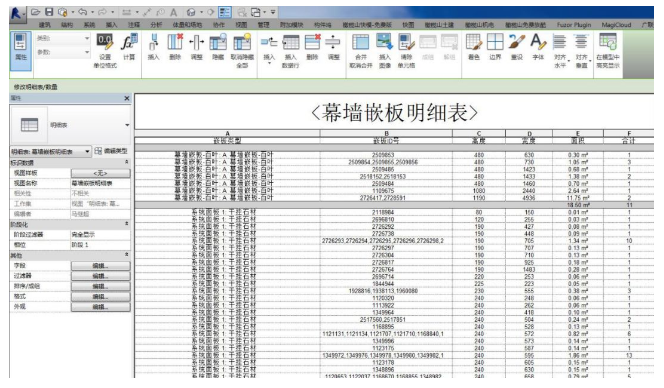The width and height of the screenshot is (664, 388).
Task: Close the Properties palette with X
Action: (x=127, y=98)
